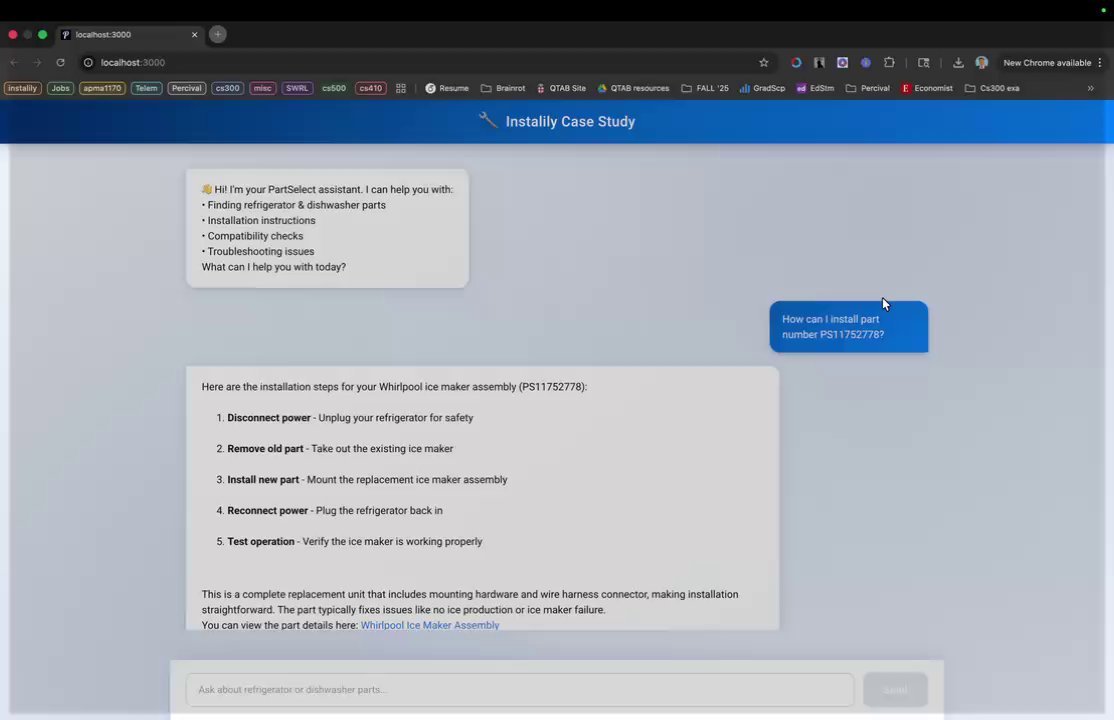Open the Downloads icon in toolbar
Image resolution: width=1114 pixels, height=720 pixels.
click(958, 63)
